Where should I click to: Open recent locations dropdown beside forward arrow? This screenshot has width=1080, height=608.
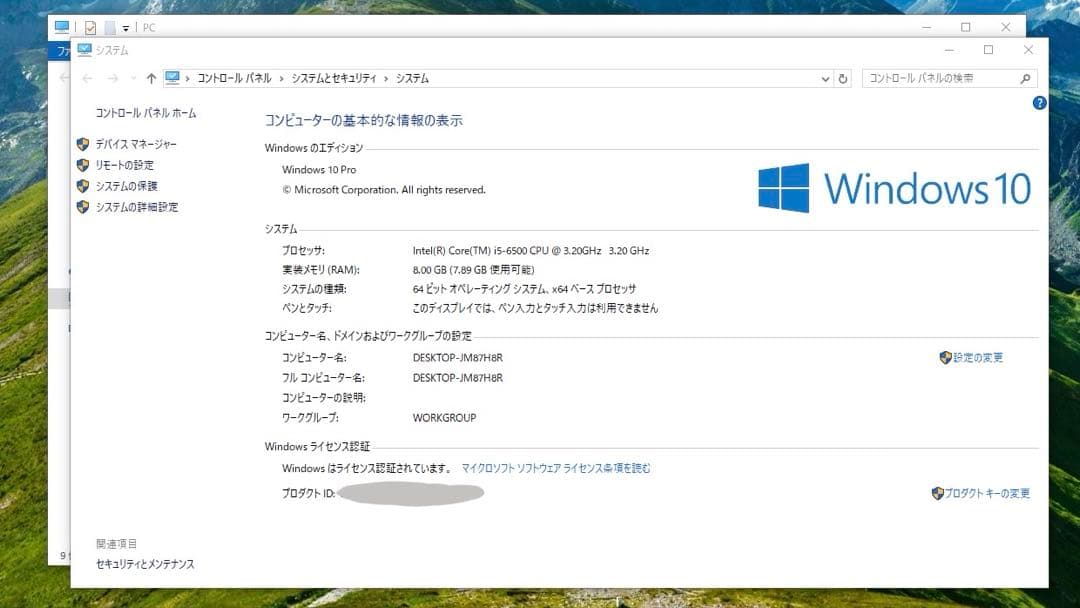(x=133, y=78)
